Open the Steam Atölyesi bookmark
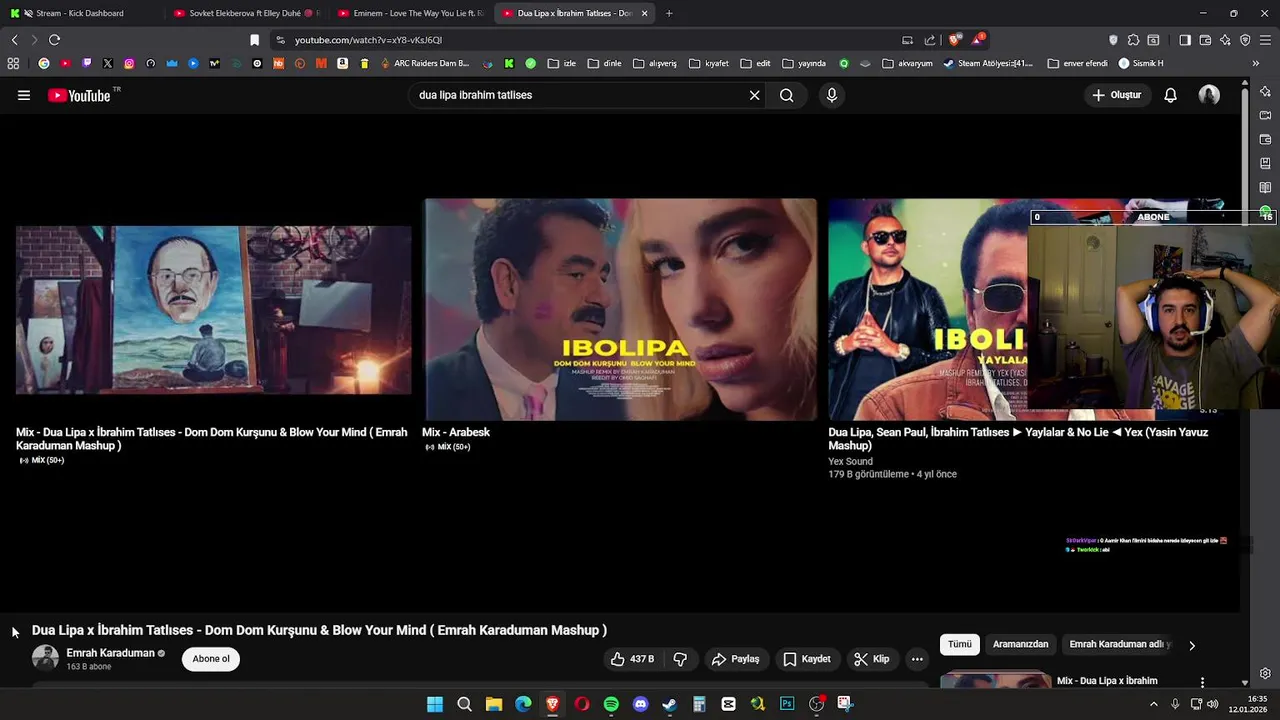 tap(988, 63)
